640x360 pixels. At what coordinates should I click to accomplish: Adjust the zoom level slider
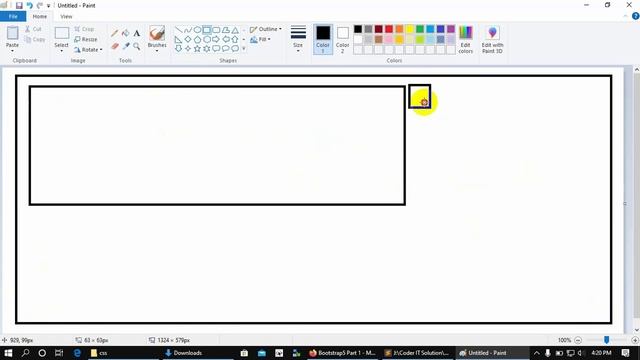(x=607, y=340)
